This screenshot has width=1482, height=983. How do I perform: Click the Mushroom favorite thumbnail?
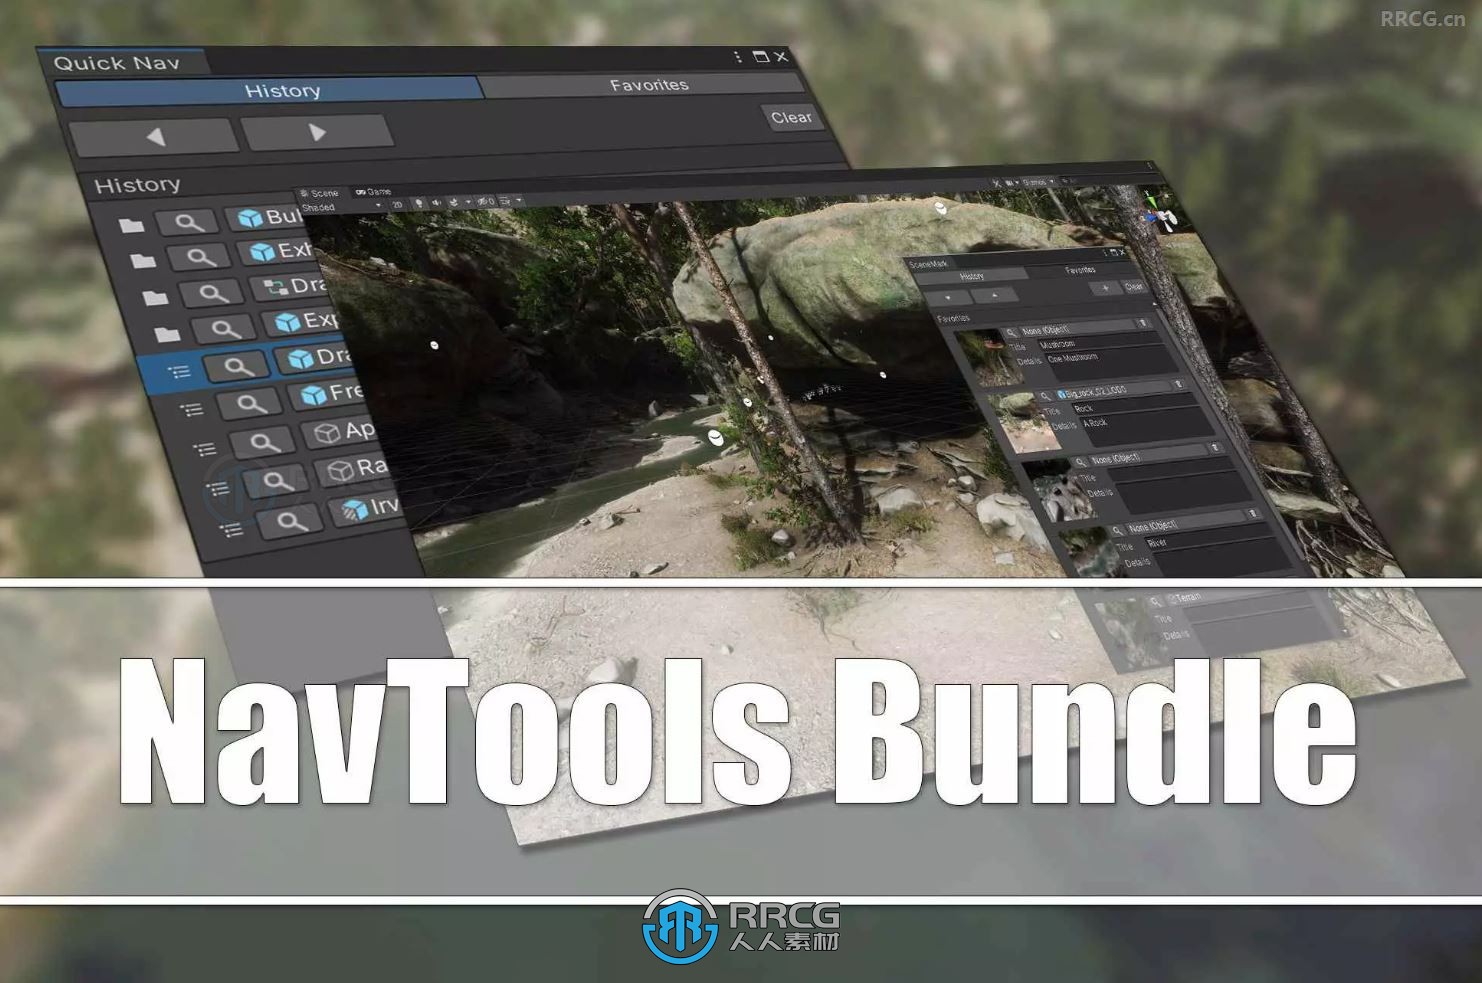(x=988, y=358)
